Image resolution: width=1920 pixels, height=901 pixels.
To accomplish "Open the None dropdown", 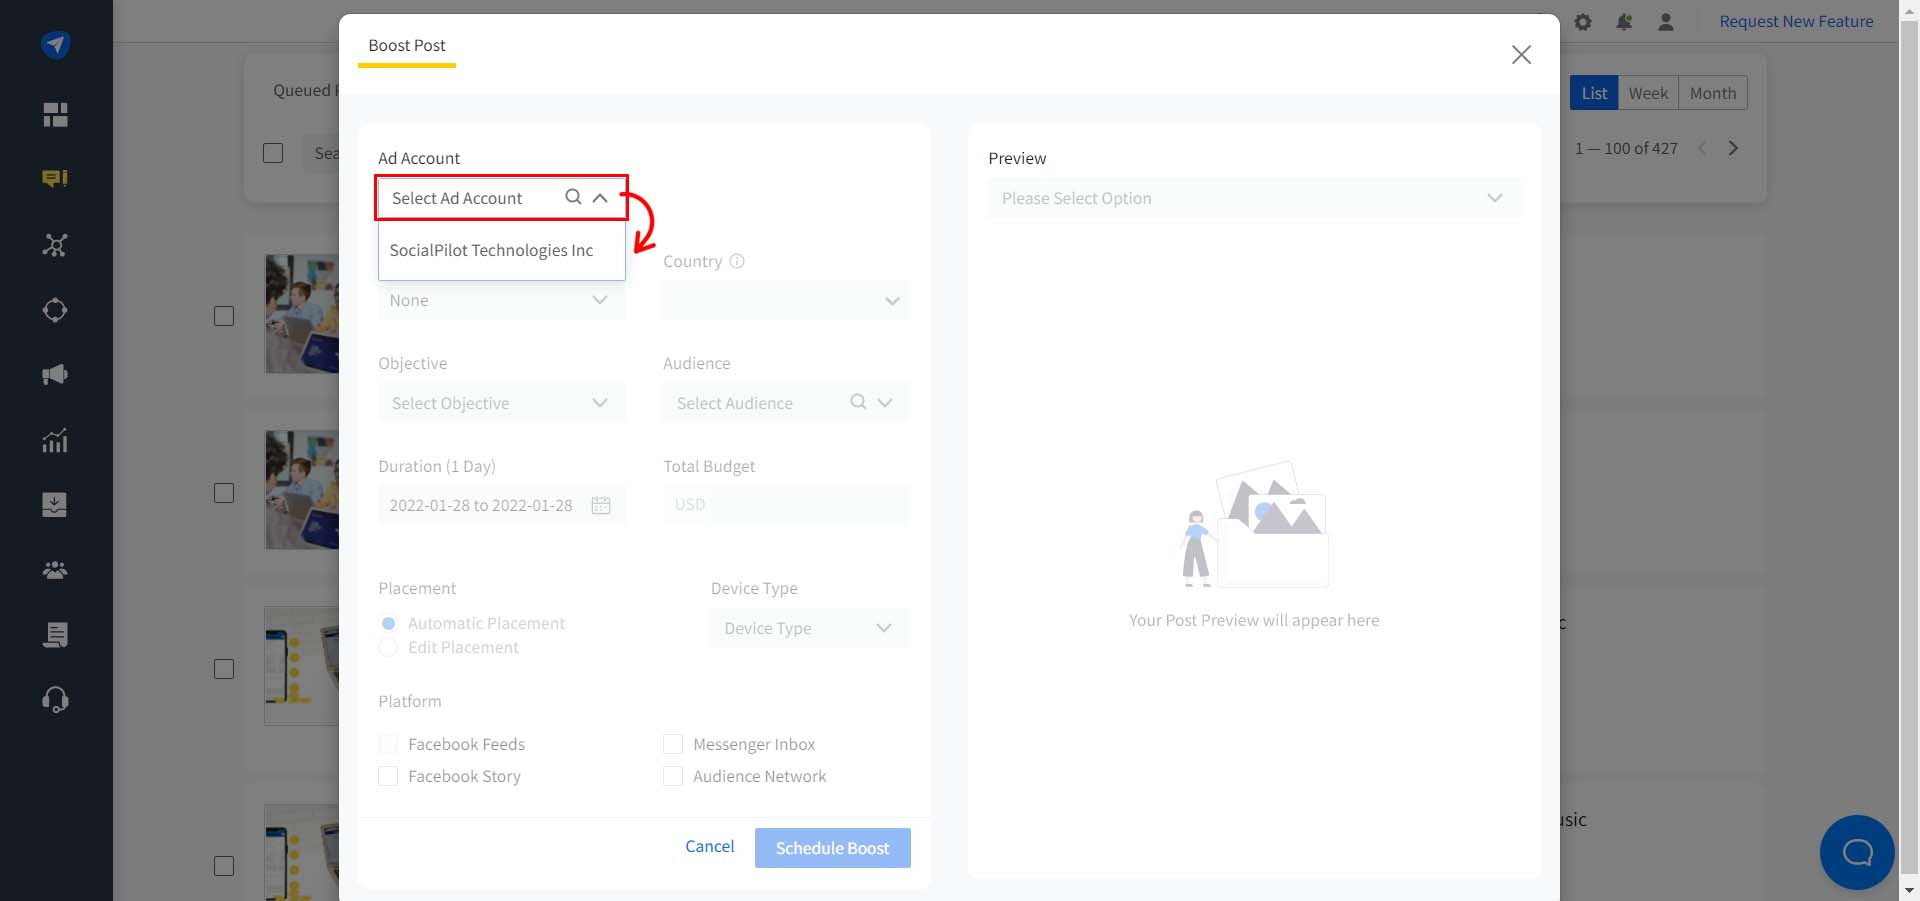I will (502, 300).
